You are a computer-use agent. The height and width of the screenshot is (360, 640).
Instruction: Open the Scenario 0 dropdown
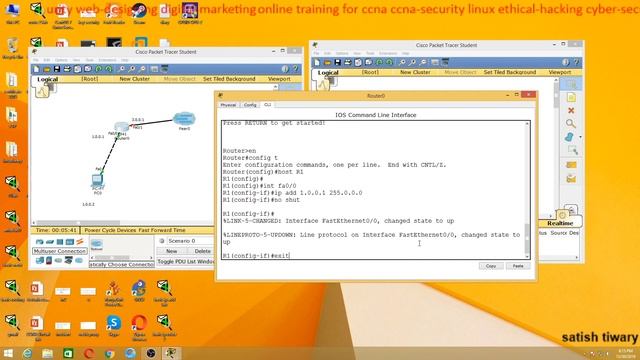click(x=190, y=241)
